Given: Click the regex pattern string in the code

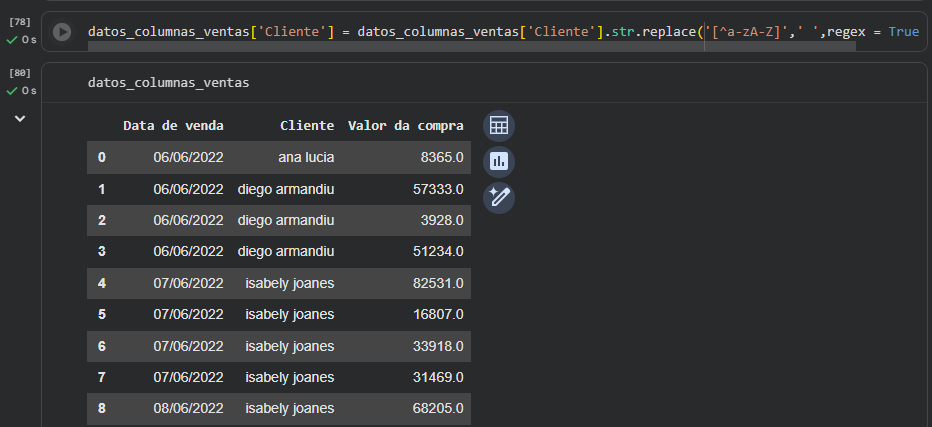Looking at the screenshot, I should pyautogui.click(x=743, y=32).
